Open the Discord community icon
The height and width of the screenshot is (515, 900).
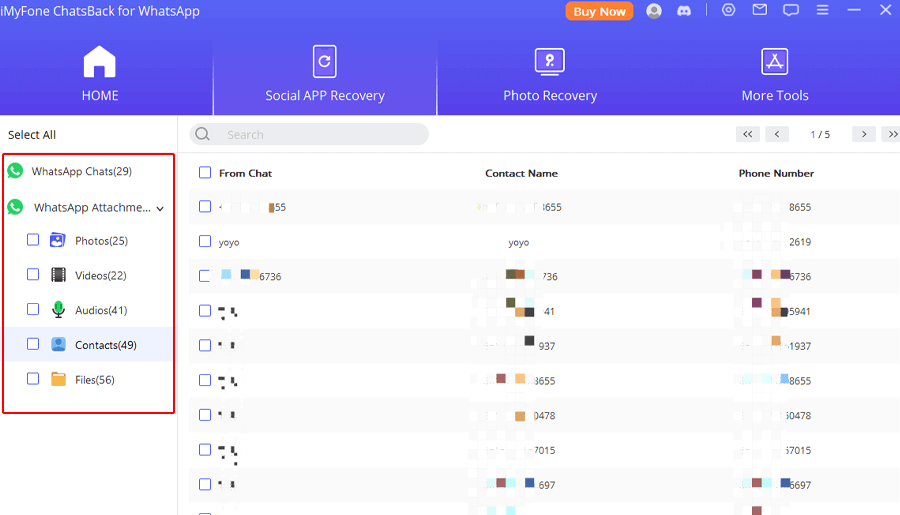tap(684, 11)
